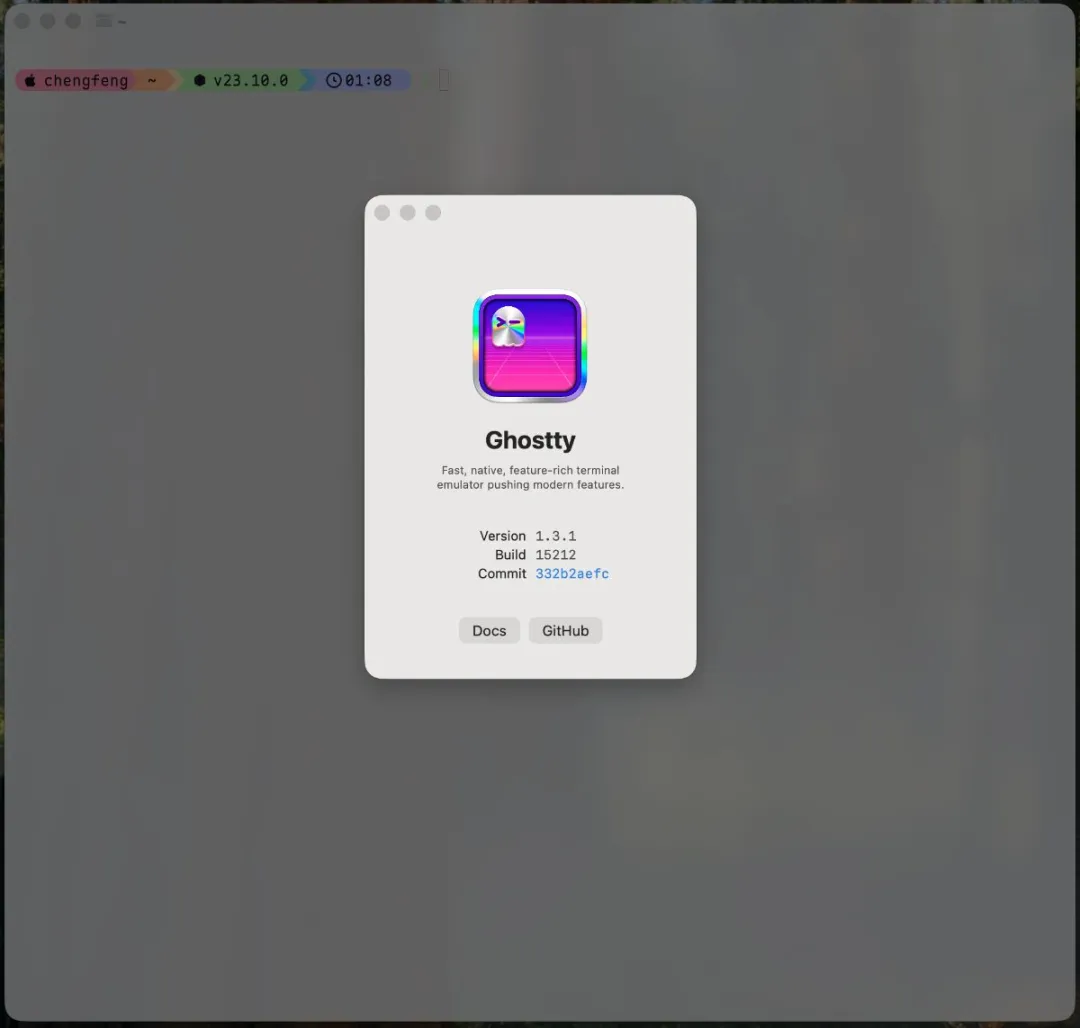1080x1028 pixels.
Task: Click the Ghostty description text
Action: (530, 477)
